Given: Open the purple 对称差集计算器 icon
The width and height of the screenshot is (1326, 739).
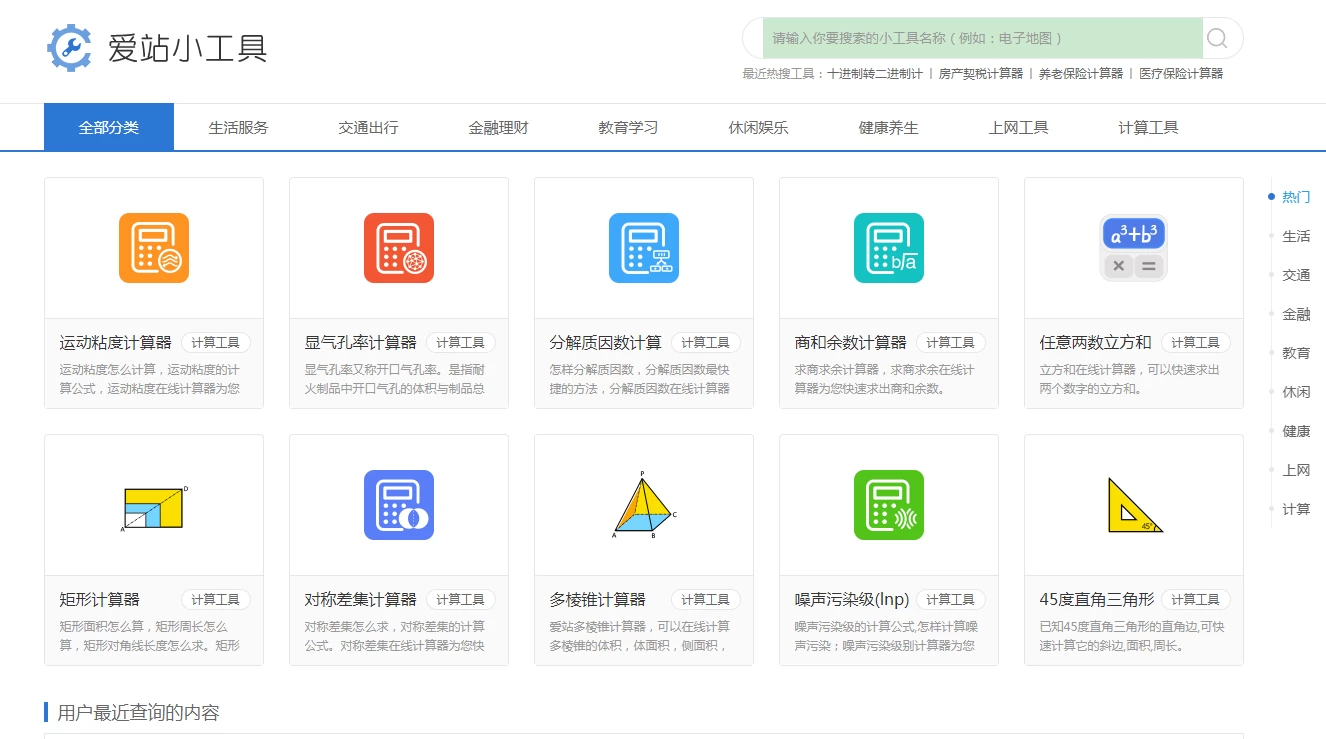Looking at the screenshot, I should [398, 505].
